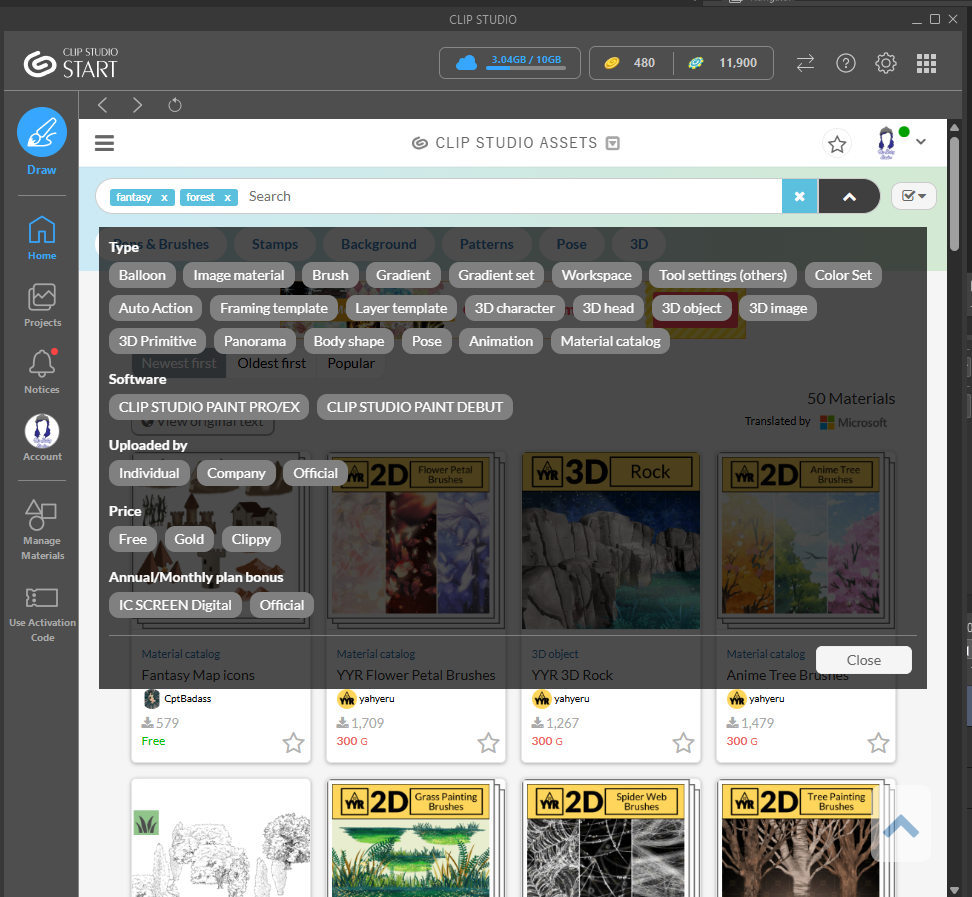Toggle the Material catalog filter
Image resolution: width=972 pixels, height=897 pixels.
[610, 341]
